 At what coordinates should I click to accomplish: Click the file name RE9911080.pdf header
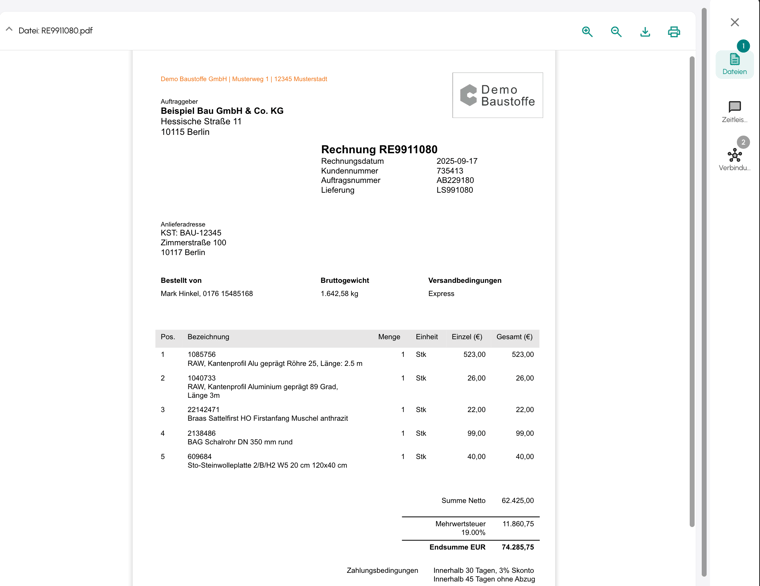pos(56,31)
